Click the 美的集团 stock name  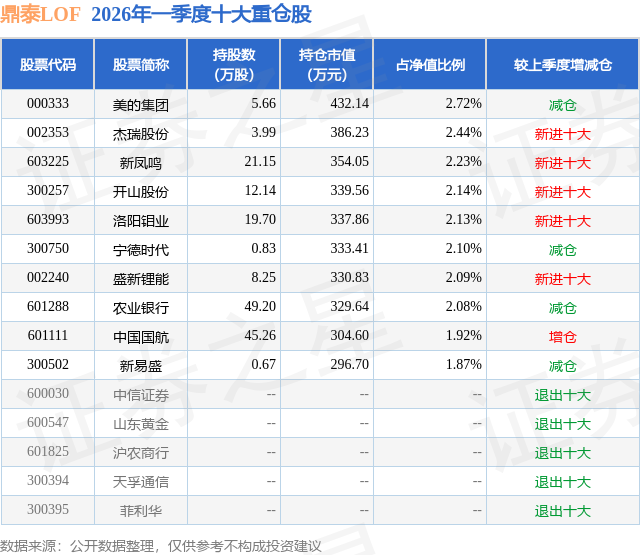point(141,105)
